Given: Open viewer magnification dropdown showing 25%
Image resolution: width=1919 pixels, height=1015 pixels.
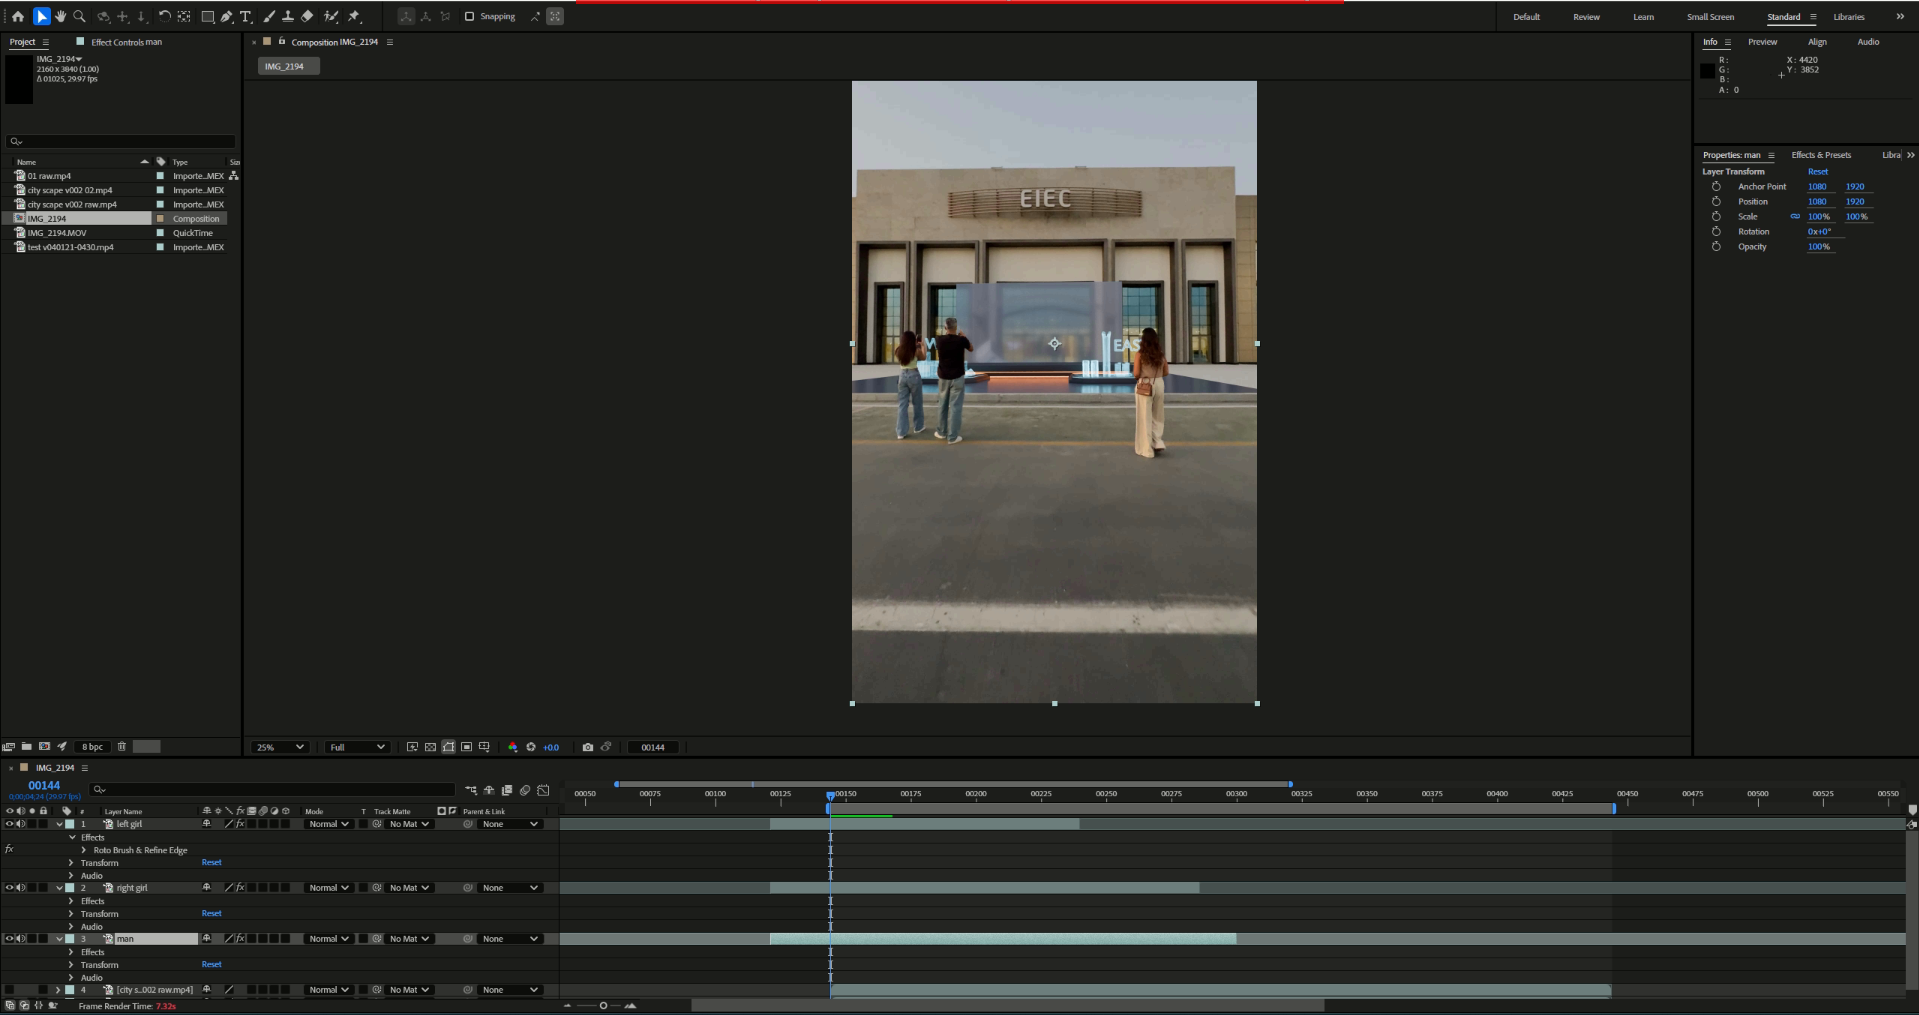Looking at the screenshot, I should [279, 747].
